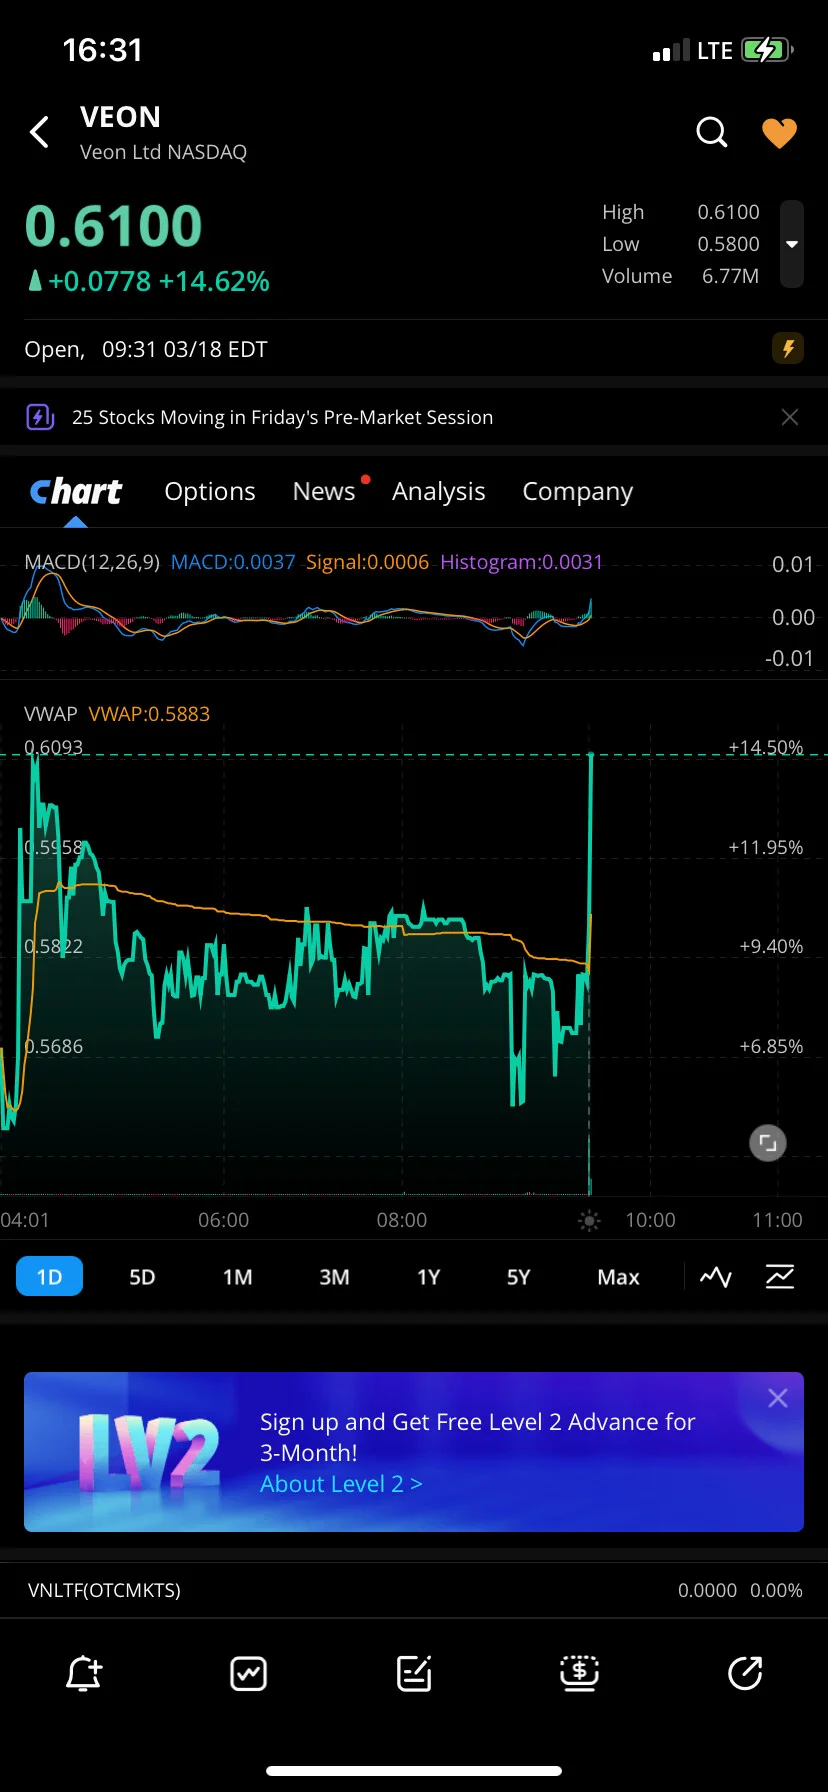Open chart indicators settings icon

point(780,1277)
